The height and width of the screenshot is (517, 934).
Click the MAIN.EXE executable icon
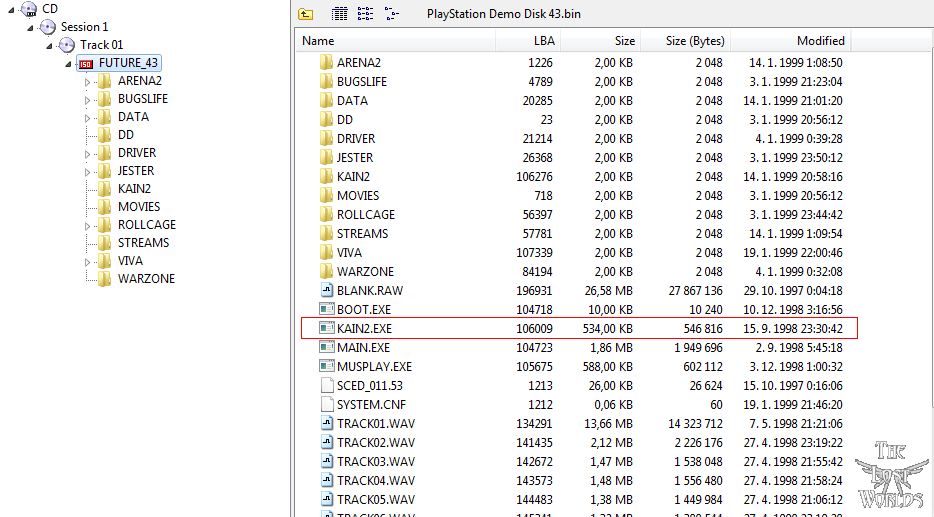tap(326, 347)
